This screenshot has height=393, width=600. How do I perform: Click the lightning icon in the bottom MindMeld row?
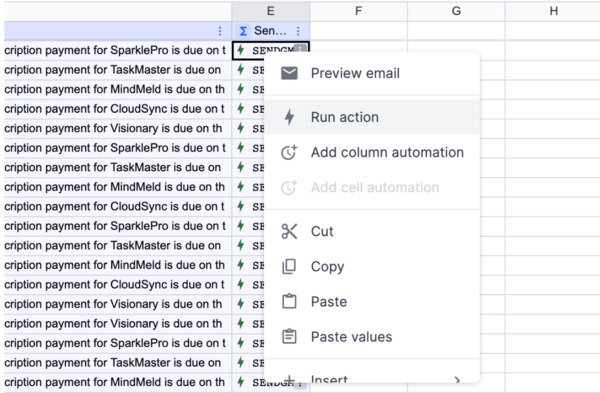tap(241, 382)
